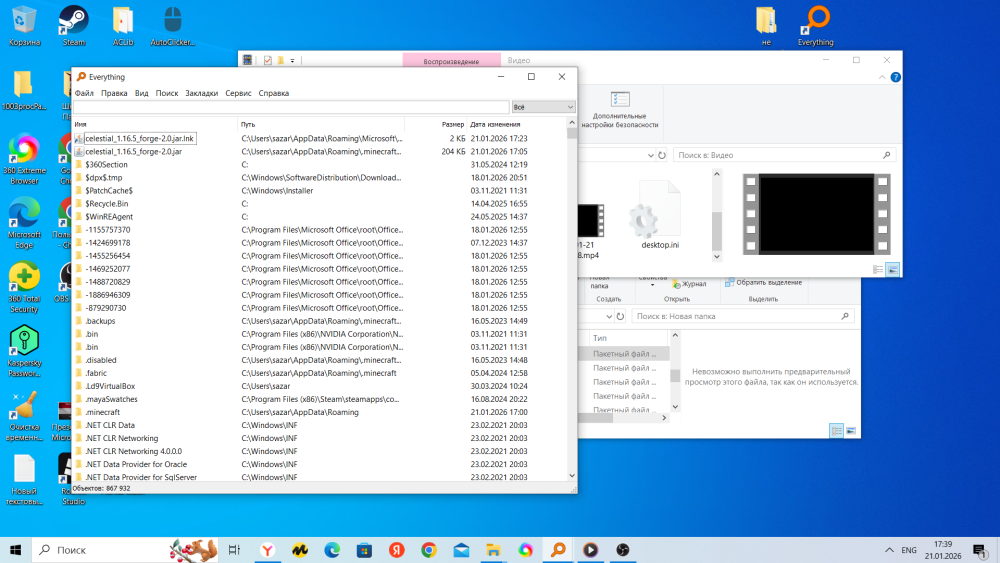Open the red Yandex icon on taskbar

click(x=396, y=550)
